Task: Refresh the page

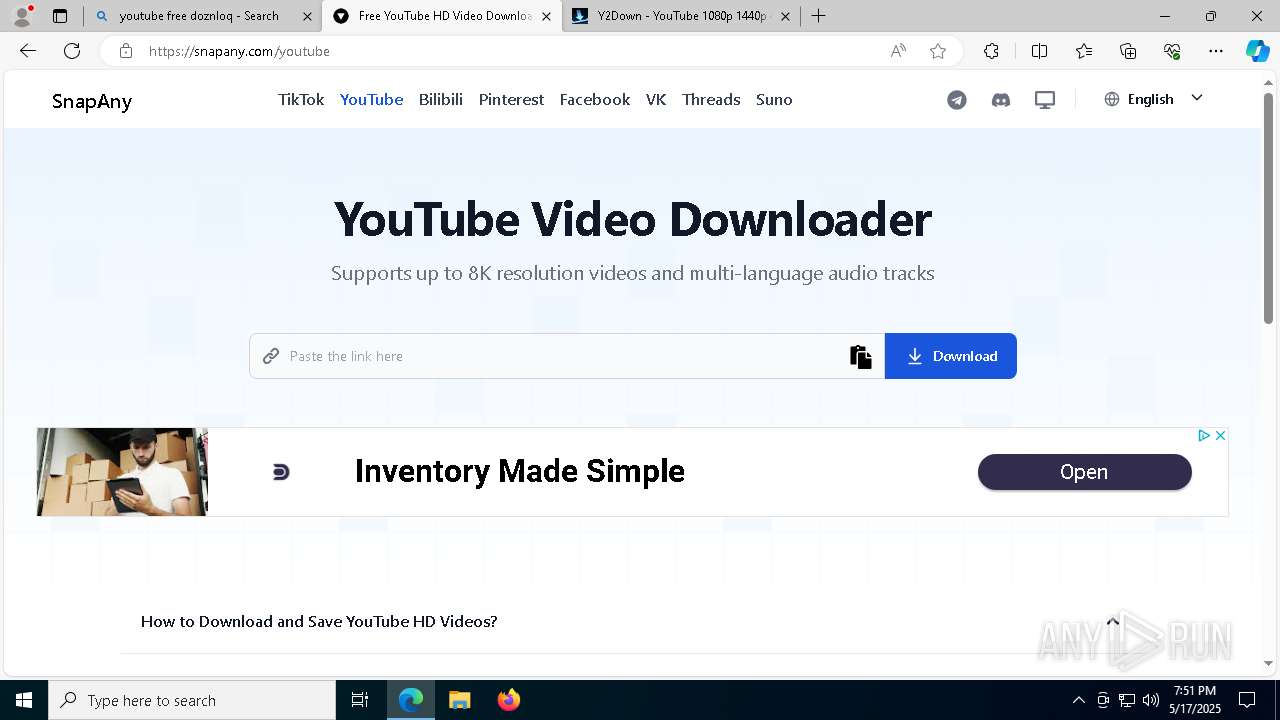Action: [x=72, y=51]
